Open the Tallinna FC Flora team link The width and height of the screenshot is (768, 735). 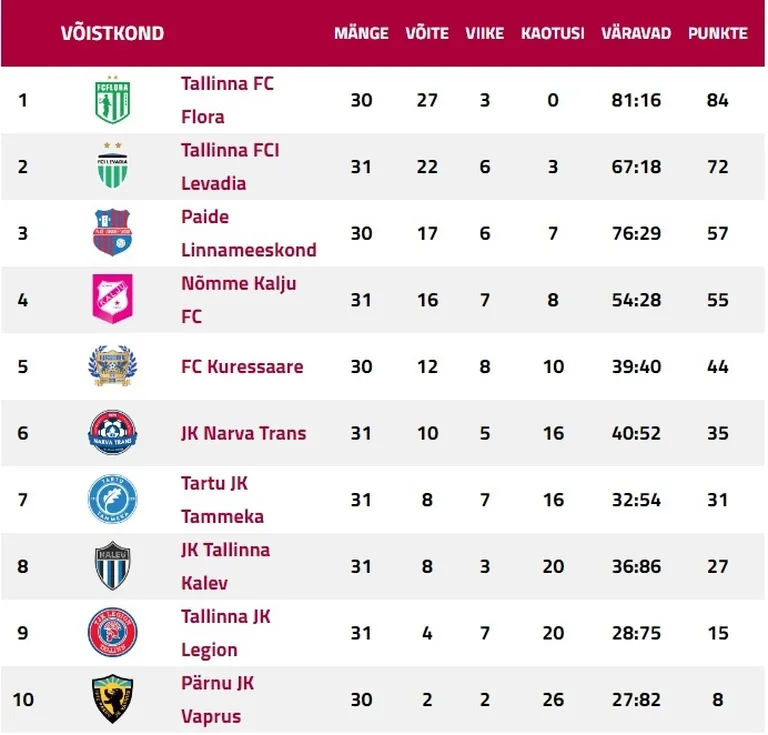click(x=227, y=100)
